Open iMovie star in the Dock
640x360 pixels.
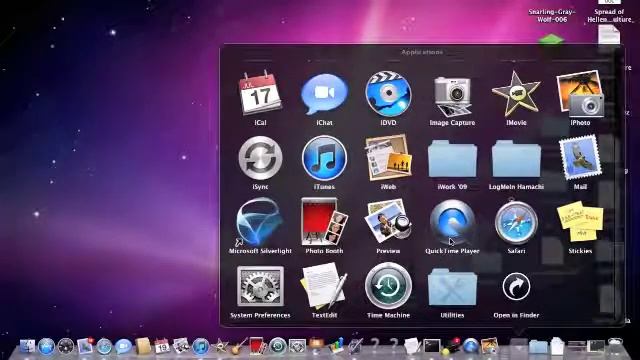[220, 346]
